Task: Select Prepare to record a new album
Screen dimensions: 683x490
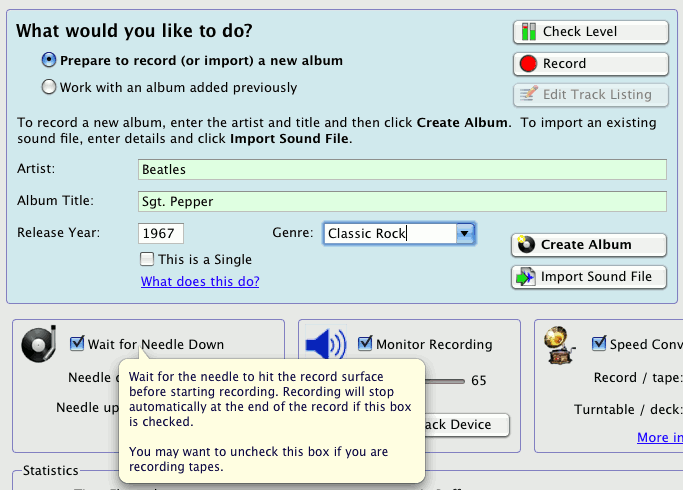Action: [x=49, y=61]
